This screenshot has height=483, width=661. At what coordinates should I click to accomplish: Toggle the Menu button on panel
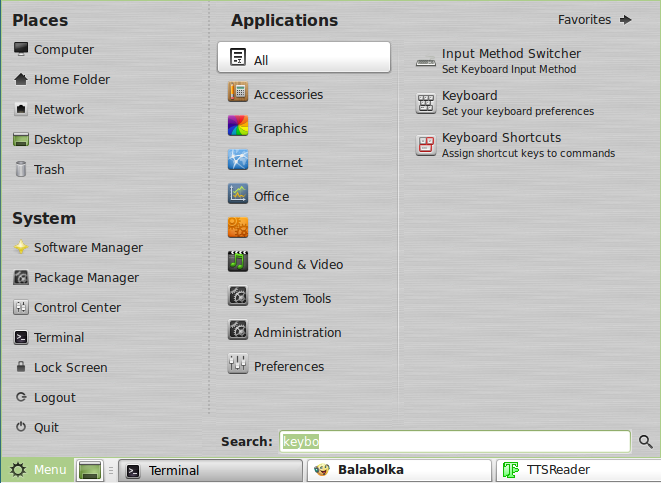click(x=38, y=470)
